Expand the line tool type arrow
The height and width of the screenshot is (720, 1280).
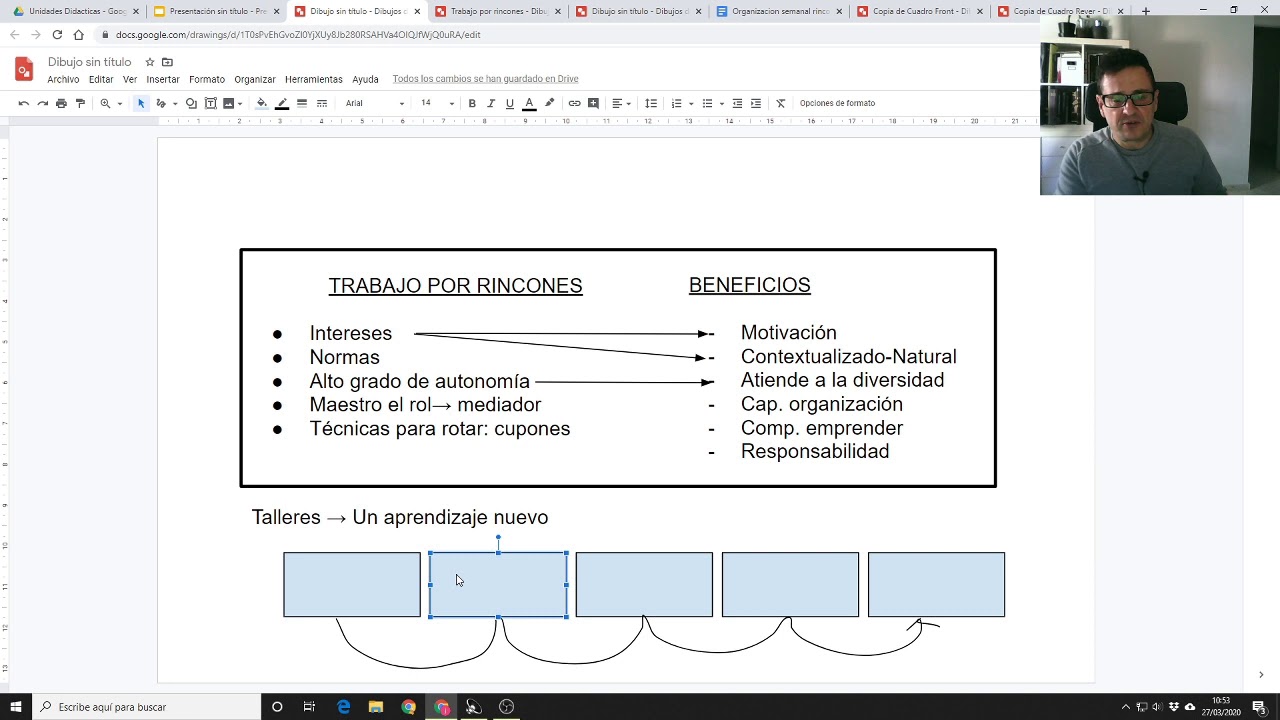174,103
